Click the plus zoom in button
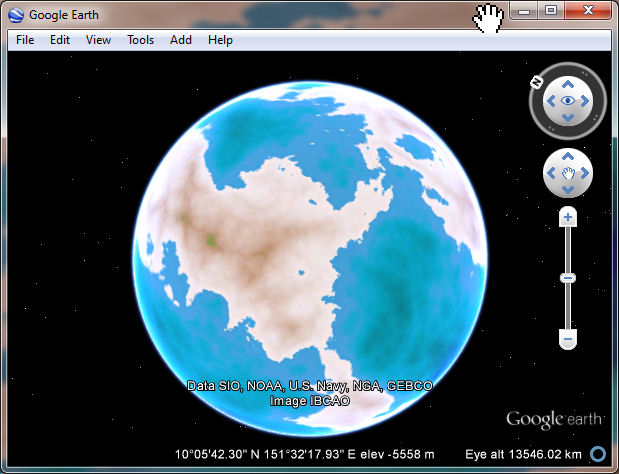 pyautogui.click(x=568, y=217)
